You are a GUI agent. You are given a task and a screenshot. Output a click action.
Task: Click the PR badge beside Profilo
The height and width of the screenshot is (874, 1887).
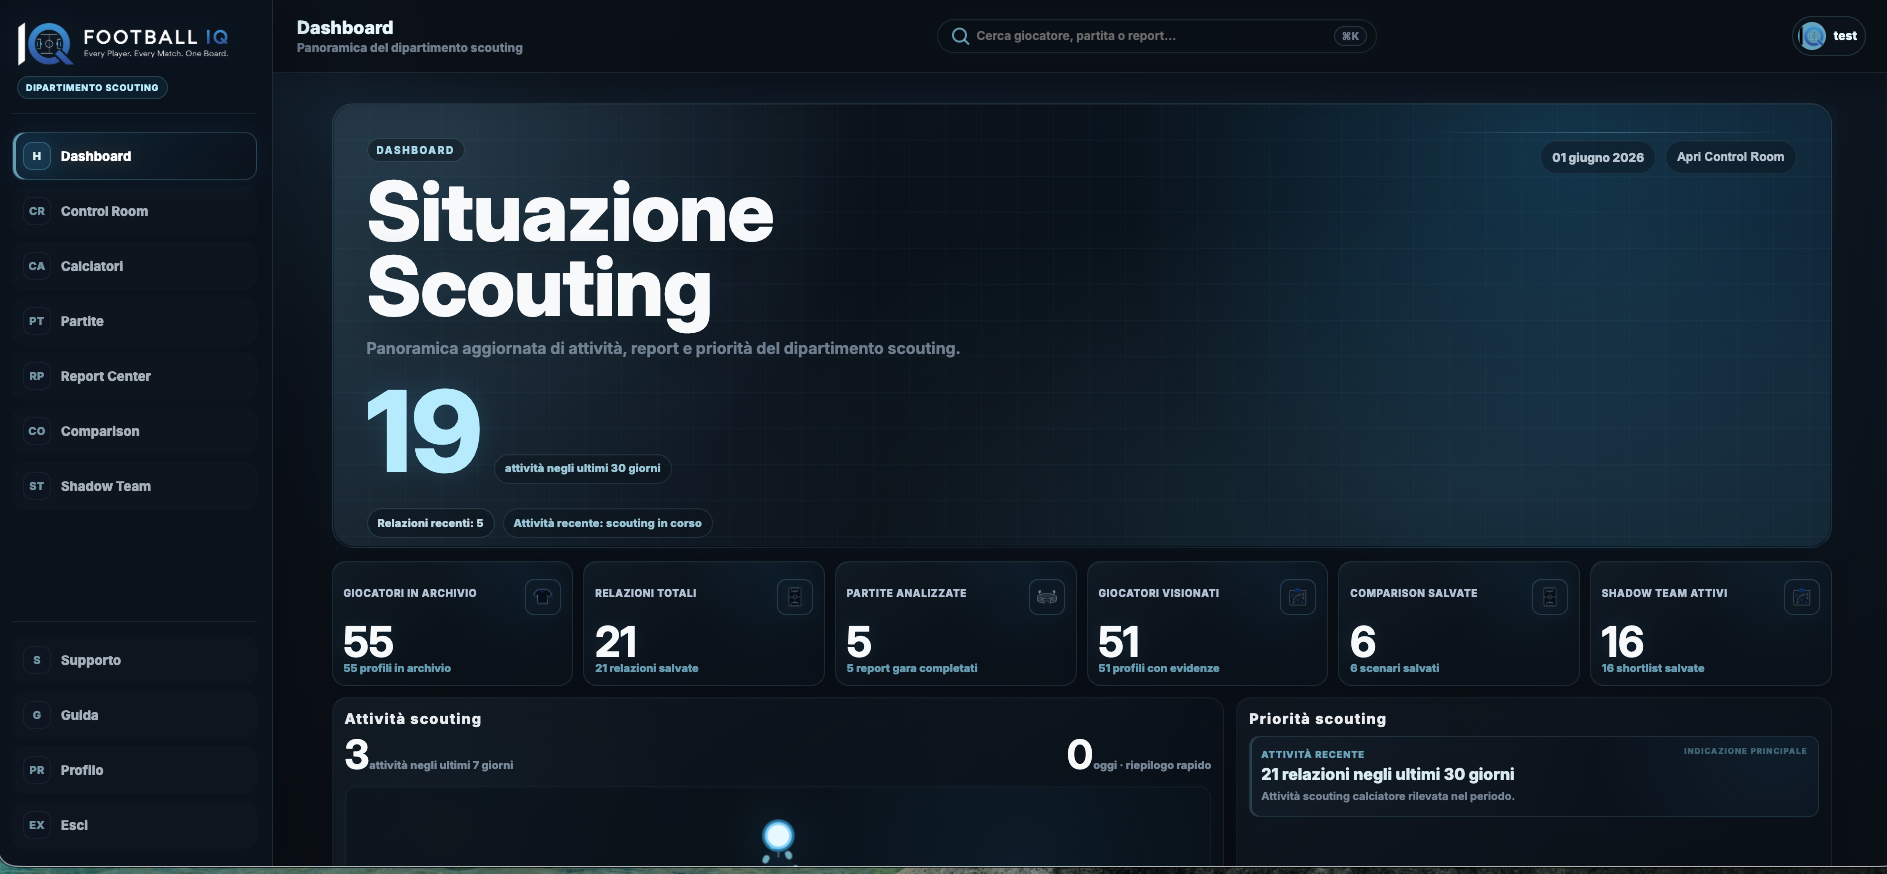point(37,770)
